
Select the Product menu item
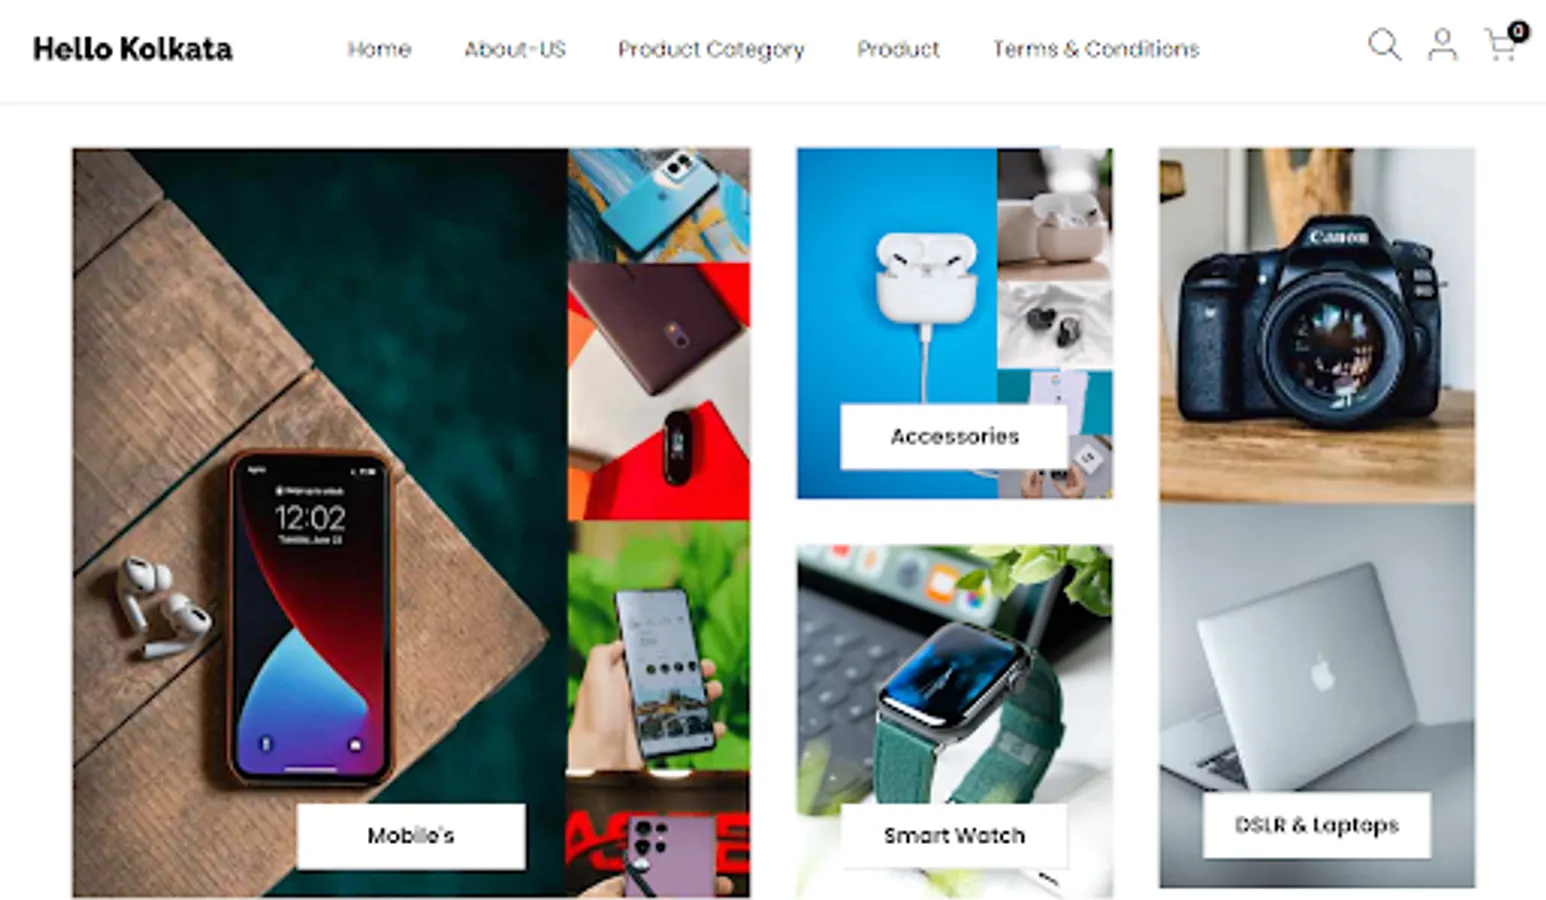pyautogui.click(x=898, y=49)
